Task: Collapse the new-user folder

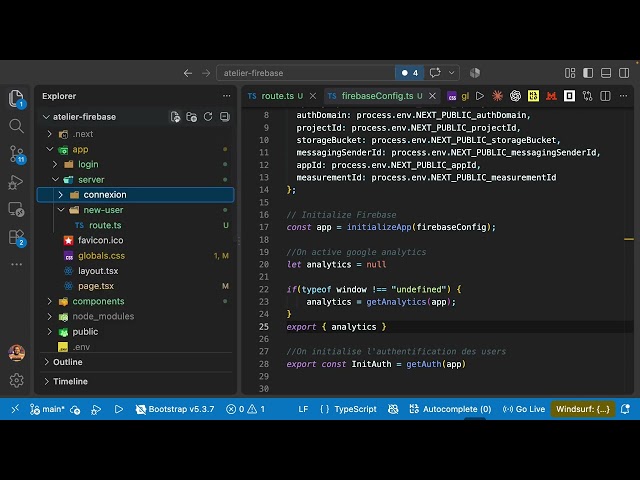Action: [x=61, y=210]
